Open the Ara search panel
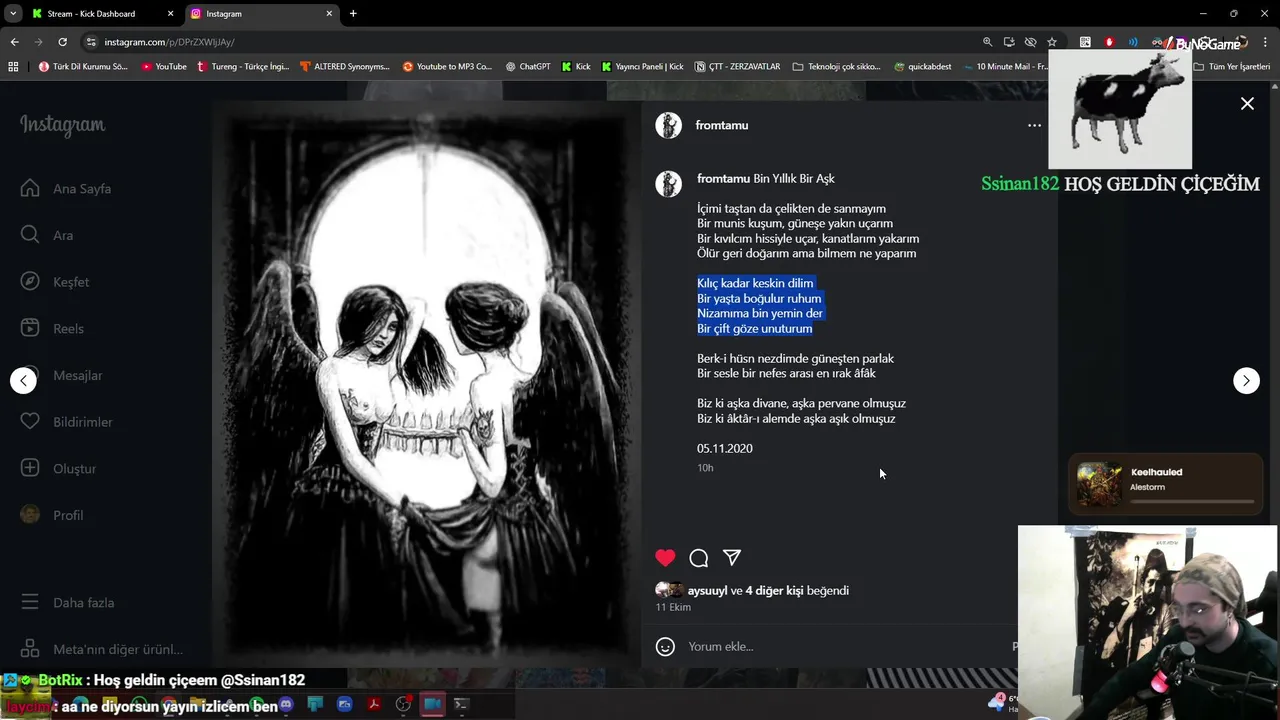 pyautogui.click(x=47, y=235)
